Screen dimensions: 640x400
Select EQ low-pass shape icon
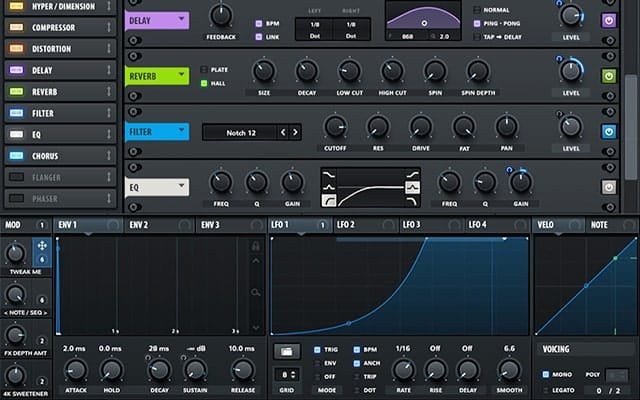(413, 200)
